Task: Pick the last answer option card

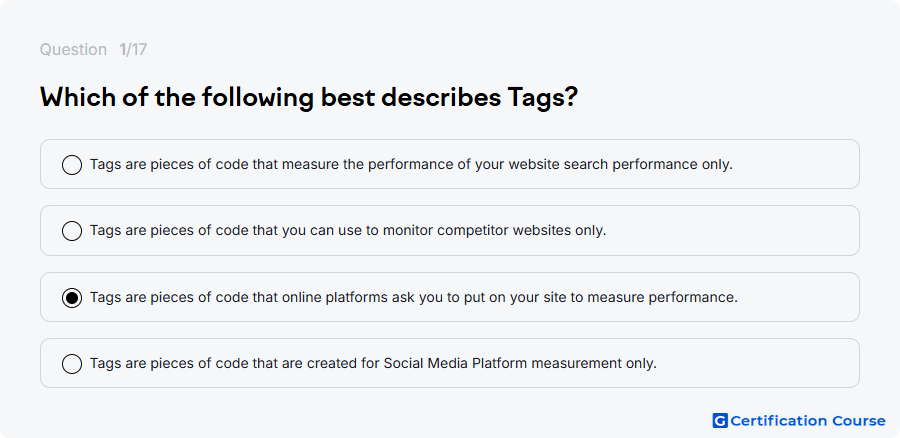Action: pos(449,363)
